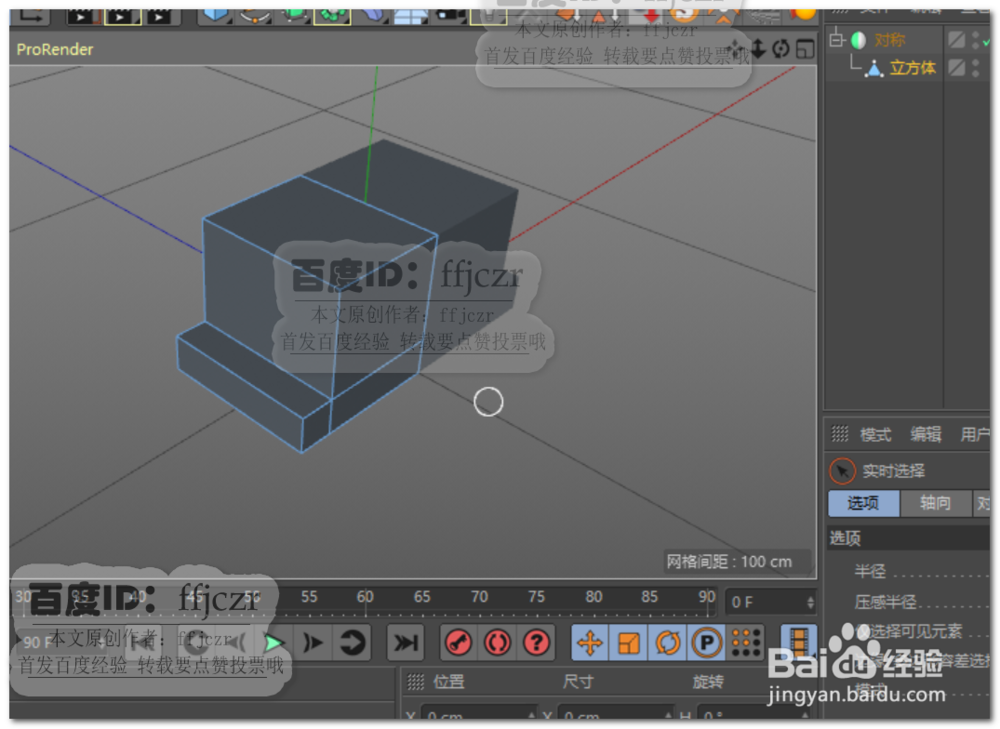Open the ProRender viewport menu
This screenshot has width=1000, height=729.
(55, 49)
